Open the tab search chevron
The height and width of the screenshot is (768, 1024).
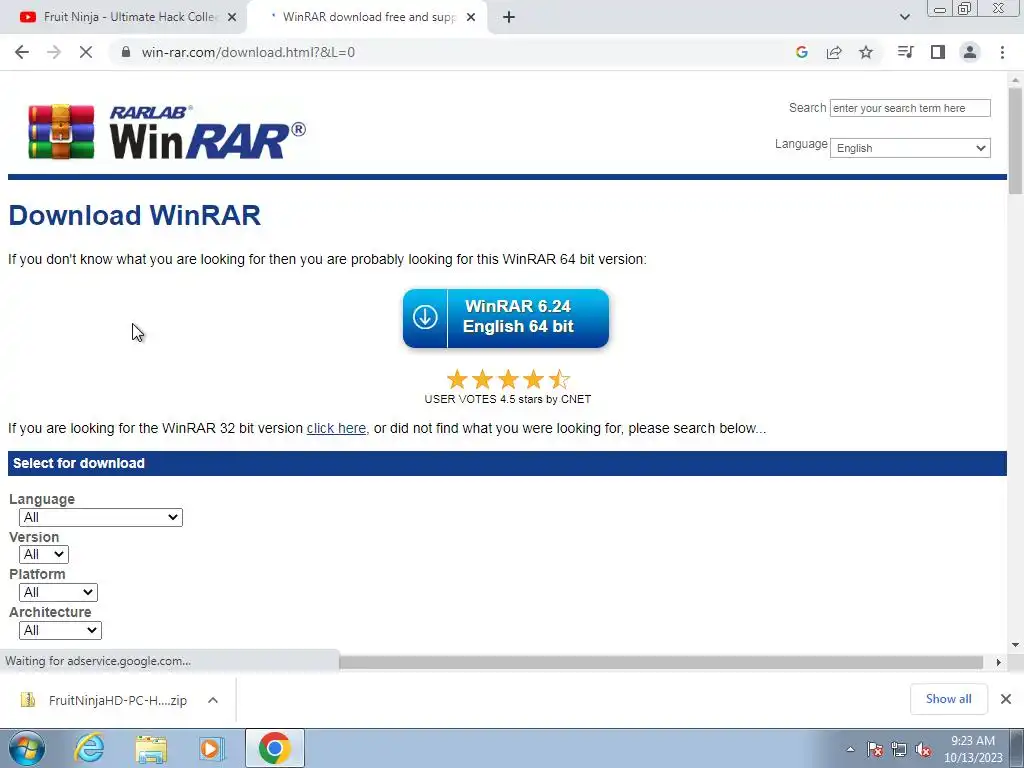(x=904, y=17)
